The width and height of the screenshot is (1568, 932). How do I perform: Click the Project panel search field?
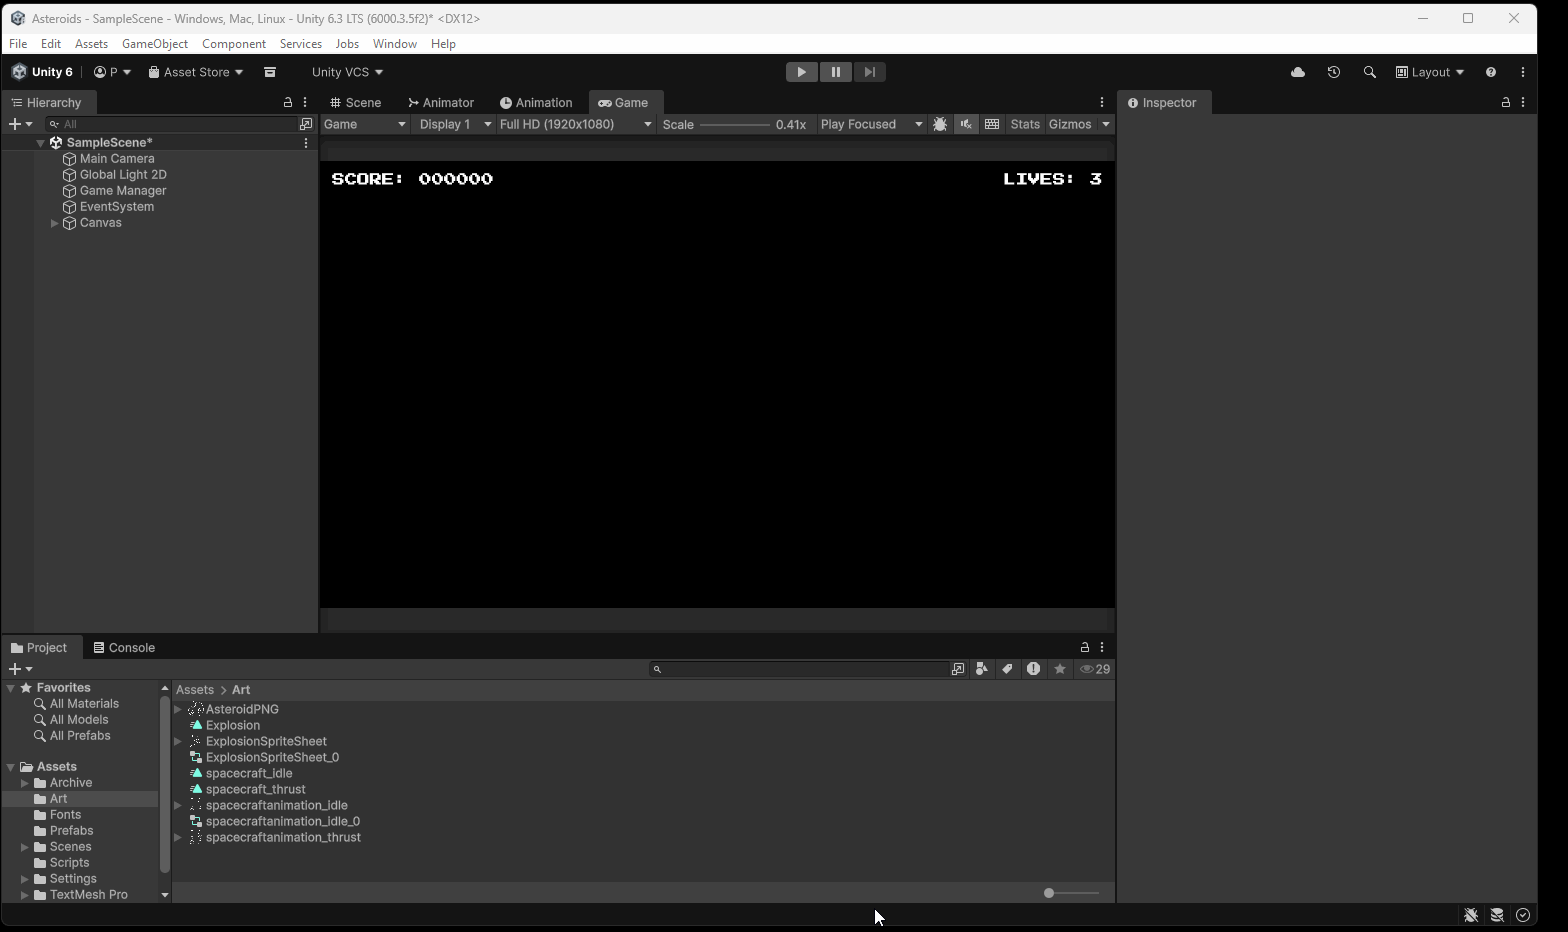pos(798,669)
